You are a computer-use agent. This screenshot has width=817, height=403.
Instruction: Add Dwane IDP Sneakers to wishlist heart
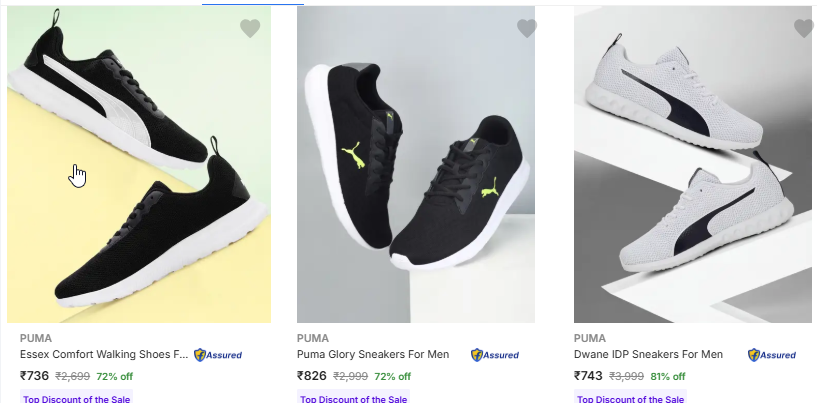pos(804,29)
